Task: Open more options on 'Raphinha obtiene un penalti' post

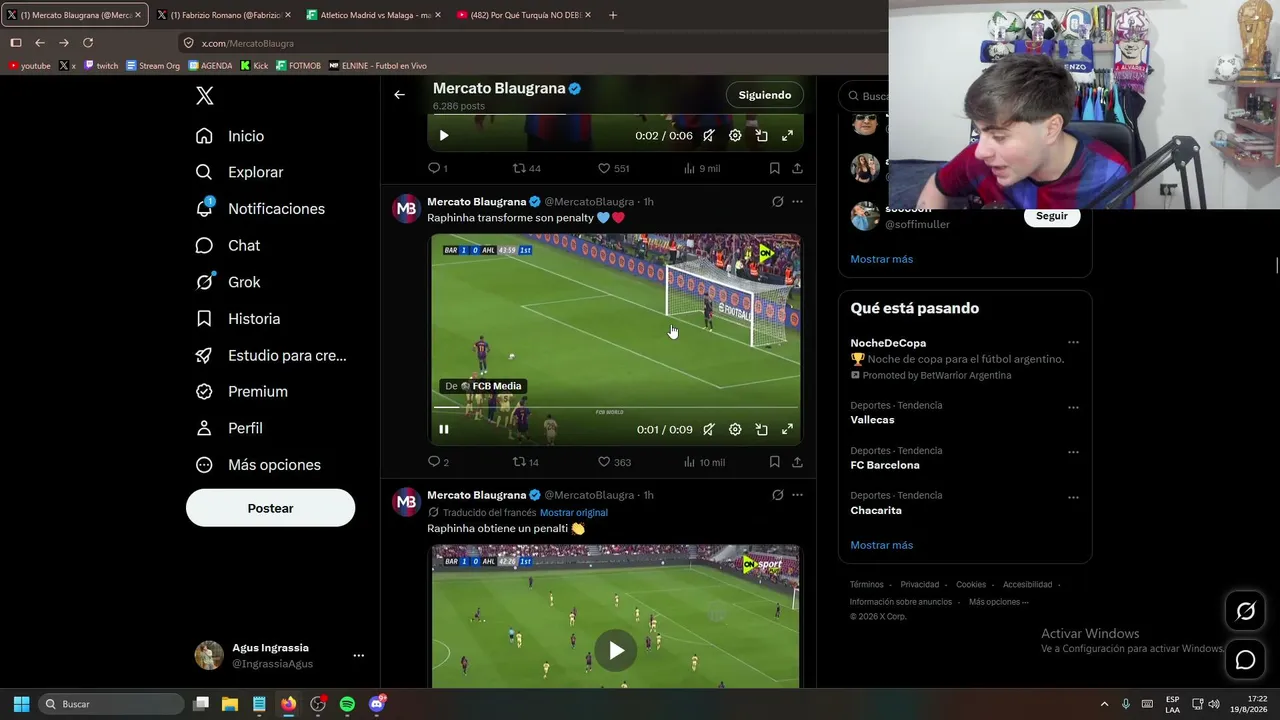Action: click(x=797, y=495)
